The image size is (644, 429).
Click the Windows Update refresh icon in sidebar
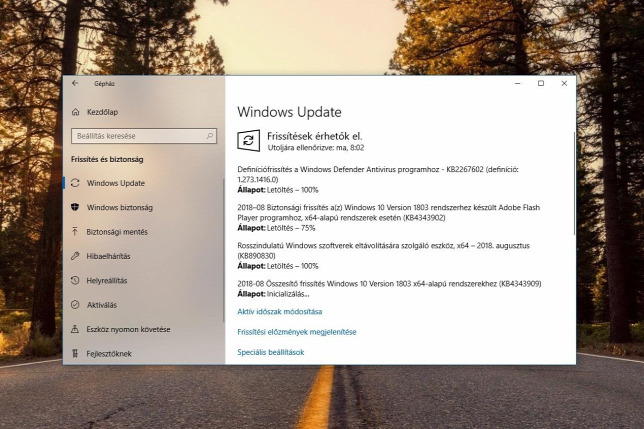pos(75,183)
